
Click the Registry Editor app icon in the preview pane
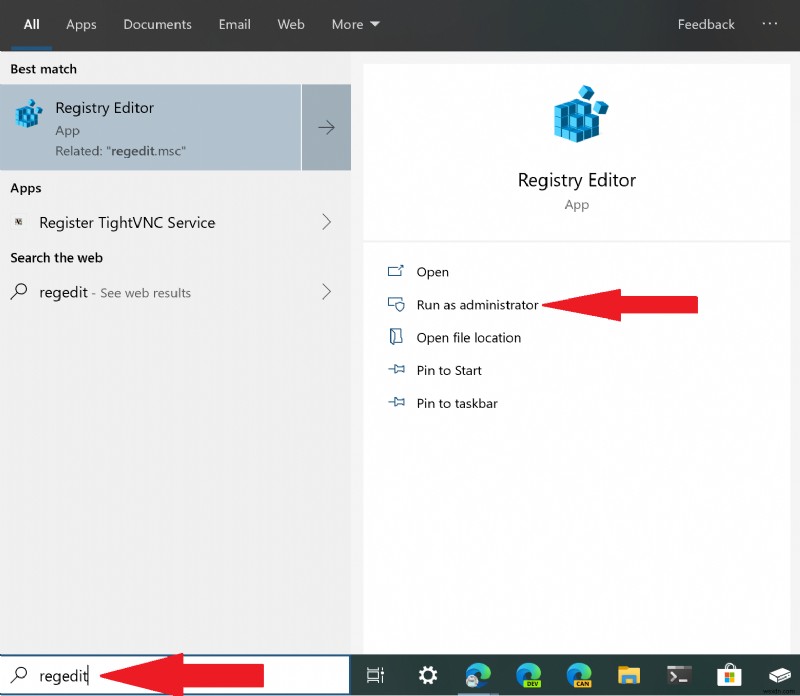pos(576,113)
